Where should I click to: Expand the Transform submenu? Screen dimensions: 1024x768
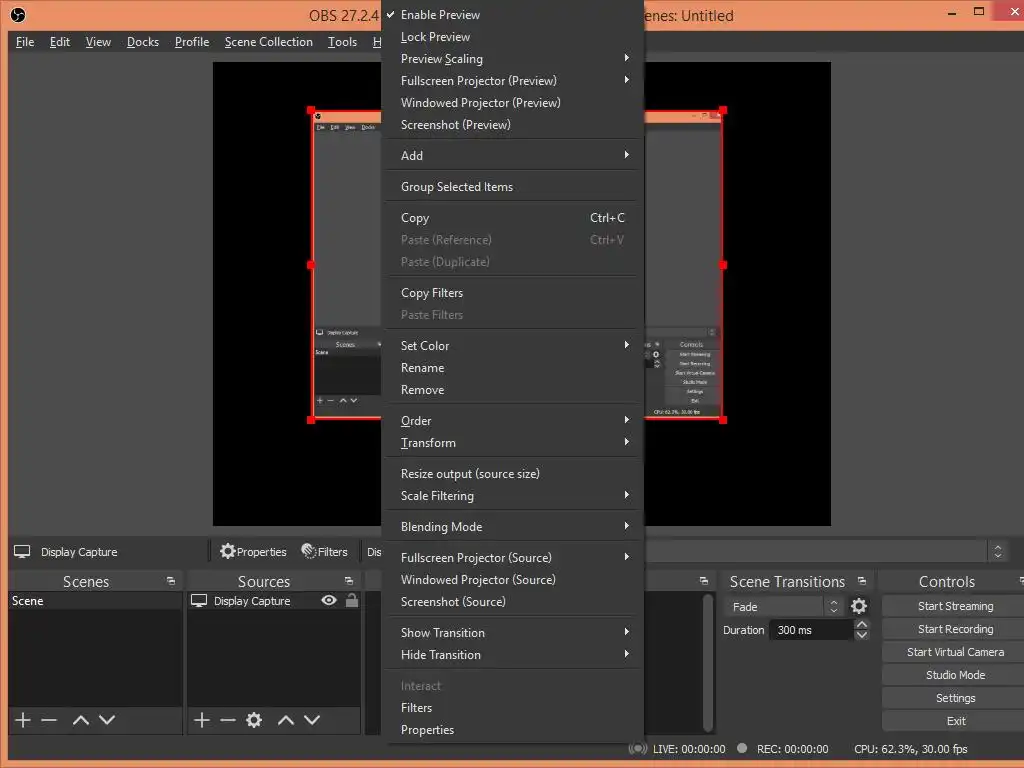511,443
